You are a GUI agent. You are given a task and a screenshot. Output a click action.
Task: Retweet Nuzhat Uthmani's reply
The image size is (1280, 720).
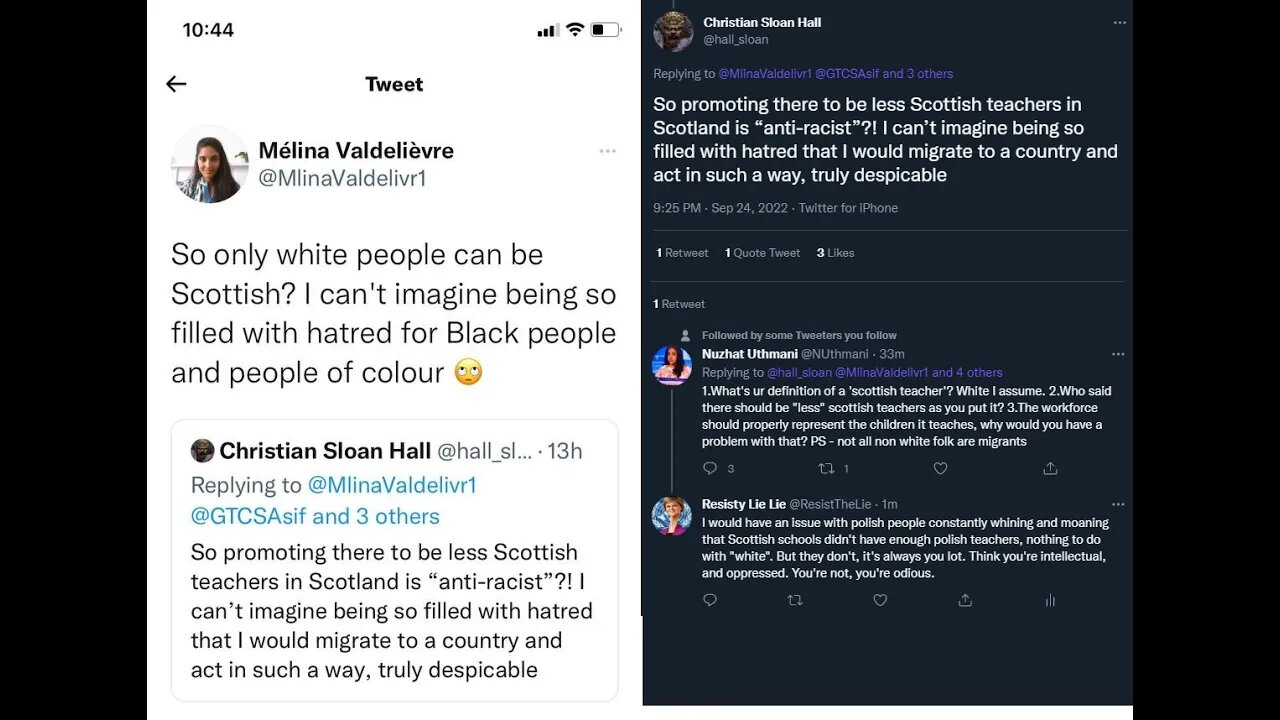(x=826, y=468)
